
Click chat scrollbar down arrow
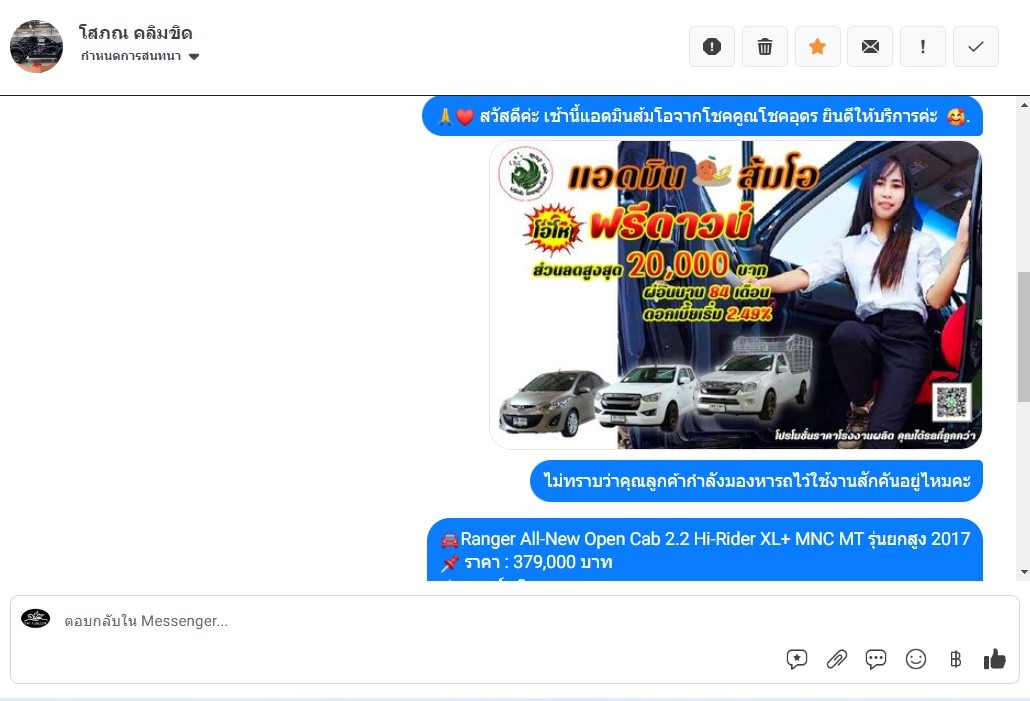[x=1024, y=572]
